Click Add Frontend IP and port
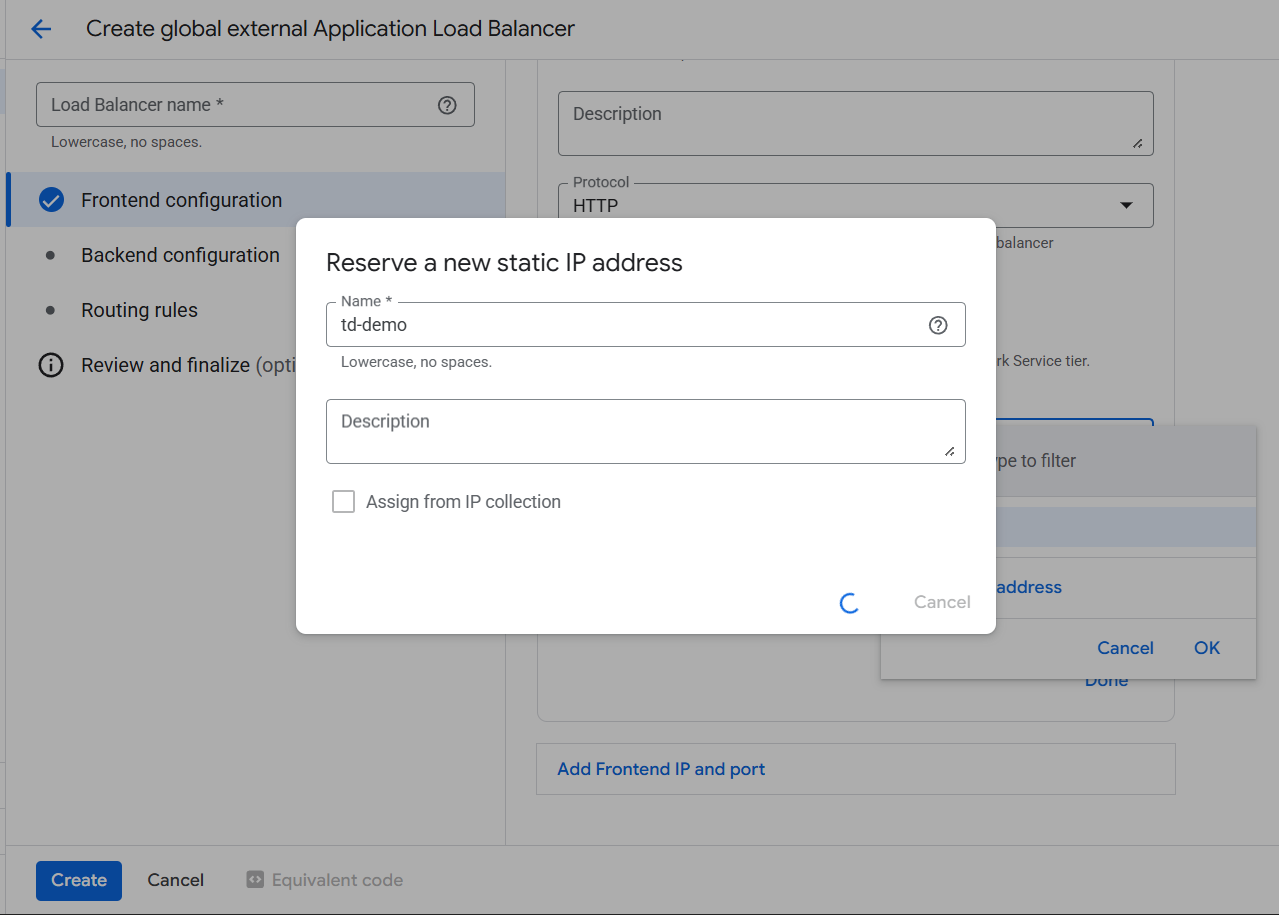The image size is (1279, 915). pyautogui.click(x=661, y=769)
